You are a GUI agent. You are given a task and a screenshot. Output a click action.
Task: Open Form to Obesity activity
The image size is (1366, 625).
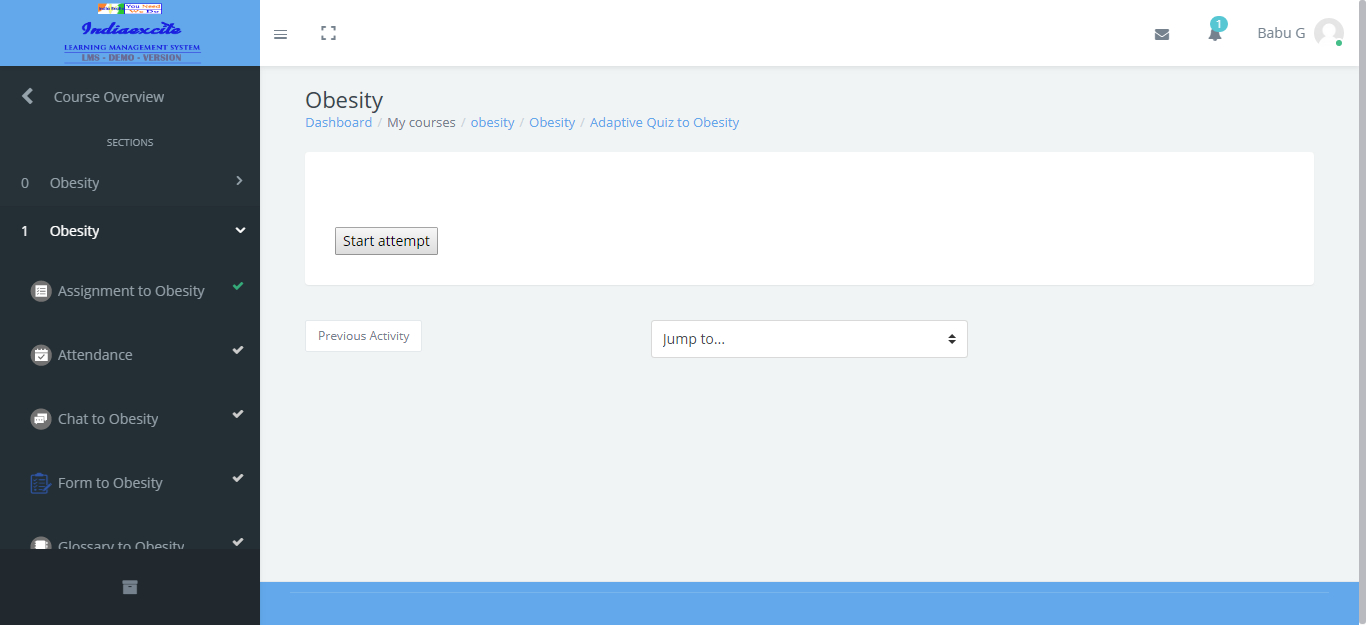tap(110, 483)
